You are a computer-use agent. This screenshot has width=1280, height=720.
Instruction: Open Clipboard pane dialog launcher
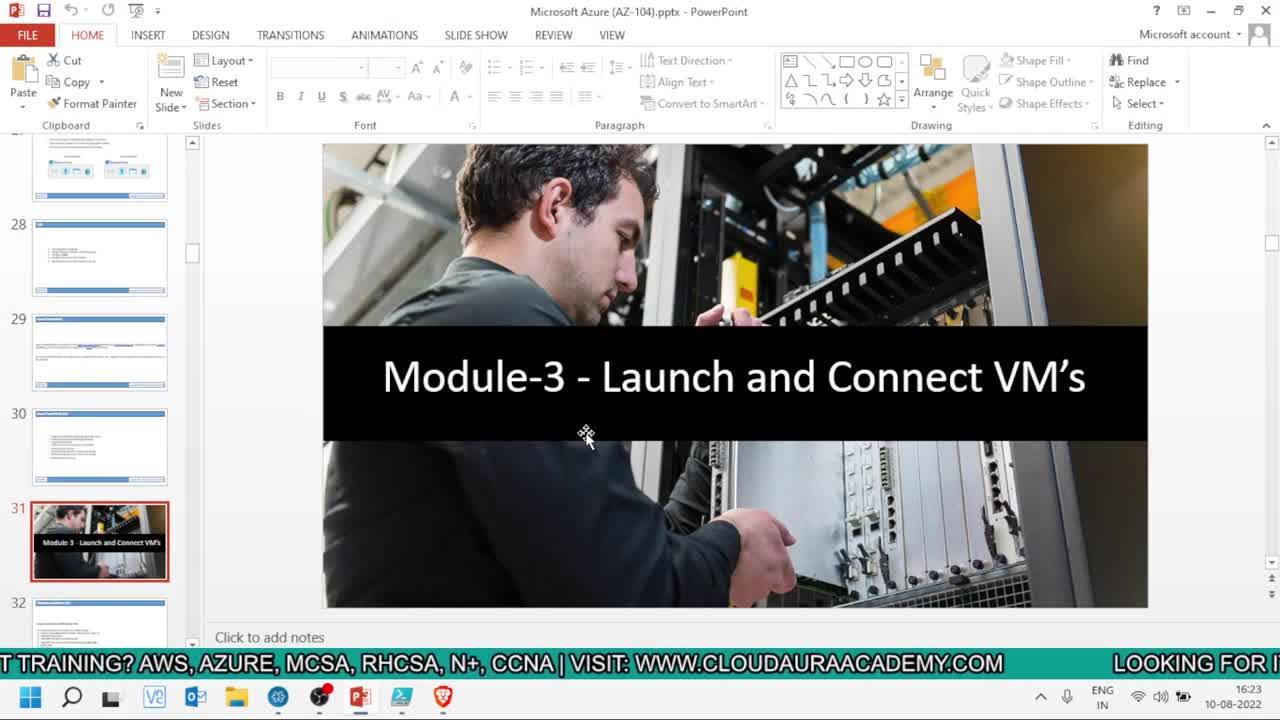[x=140, y=126]
